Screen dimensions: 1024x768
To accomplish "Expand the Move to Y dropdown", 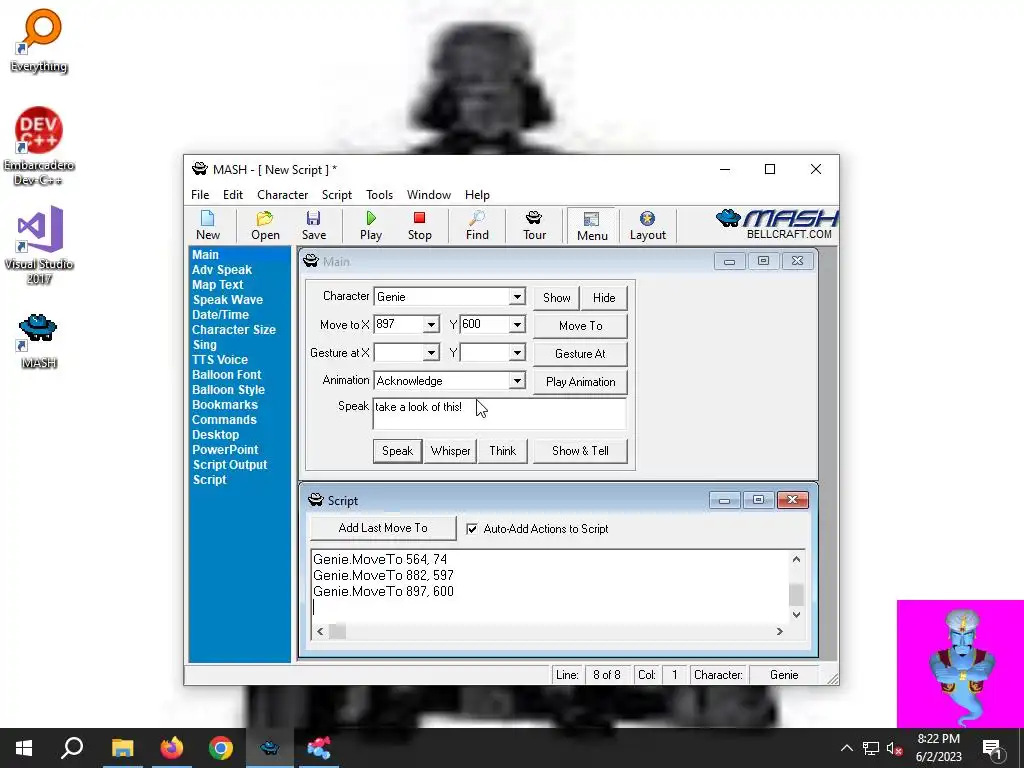I will [517, 325].
